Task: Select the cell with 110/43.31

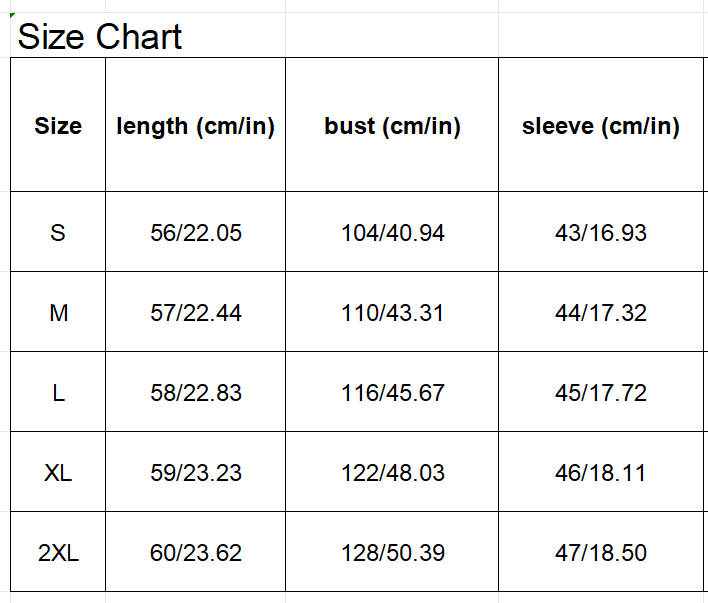Action: tap(392, 313)
